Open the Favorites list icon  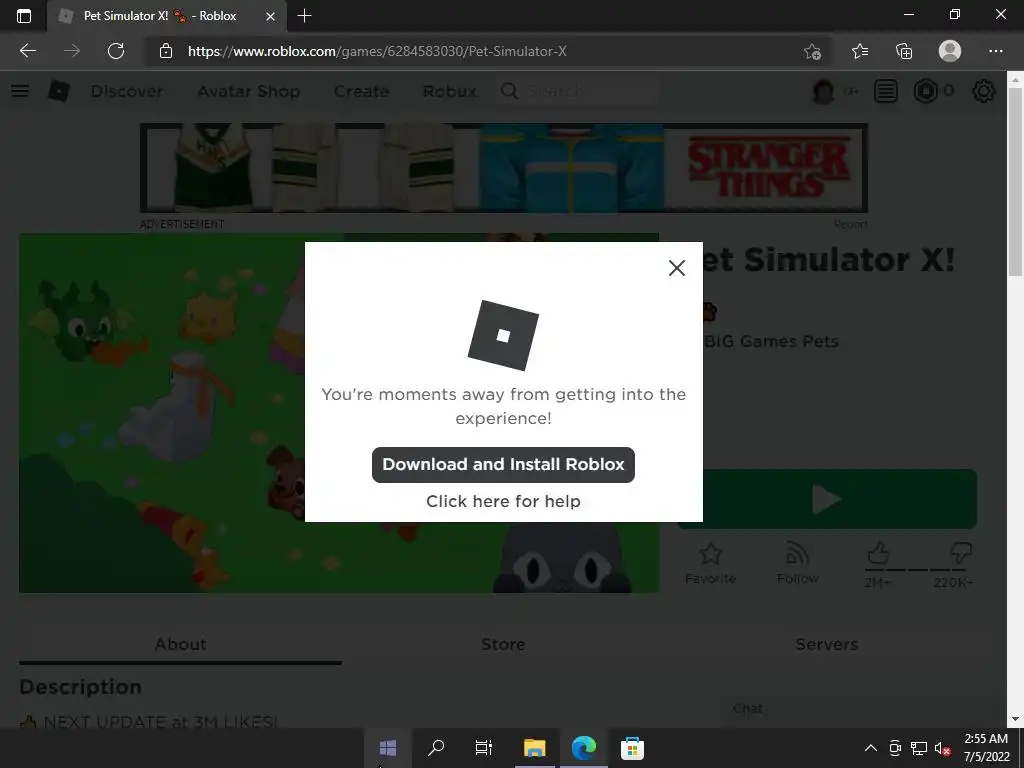coord(859,51)
